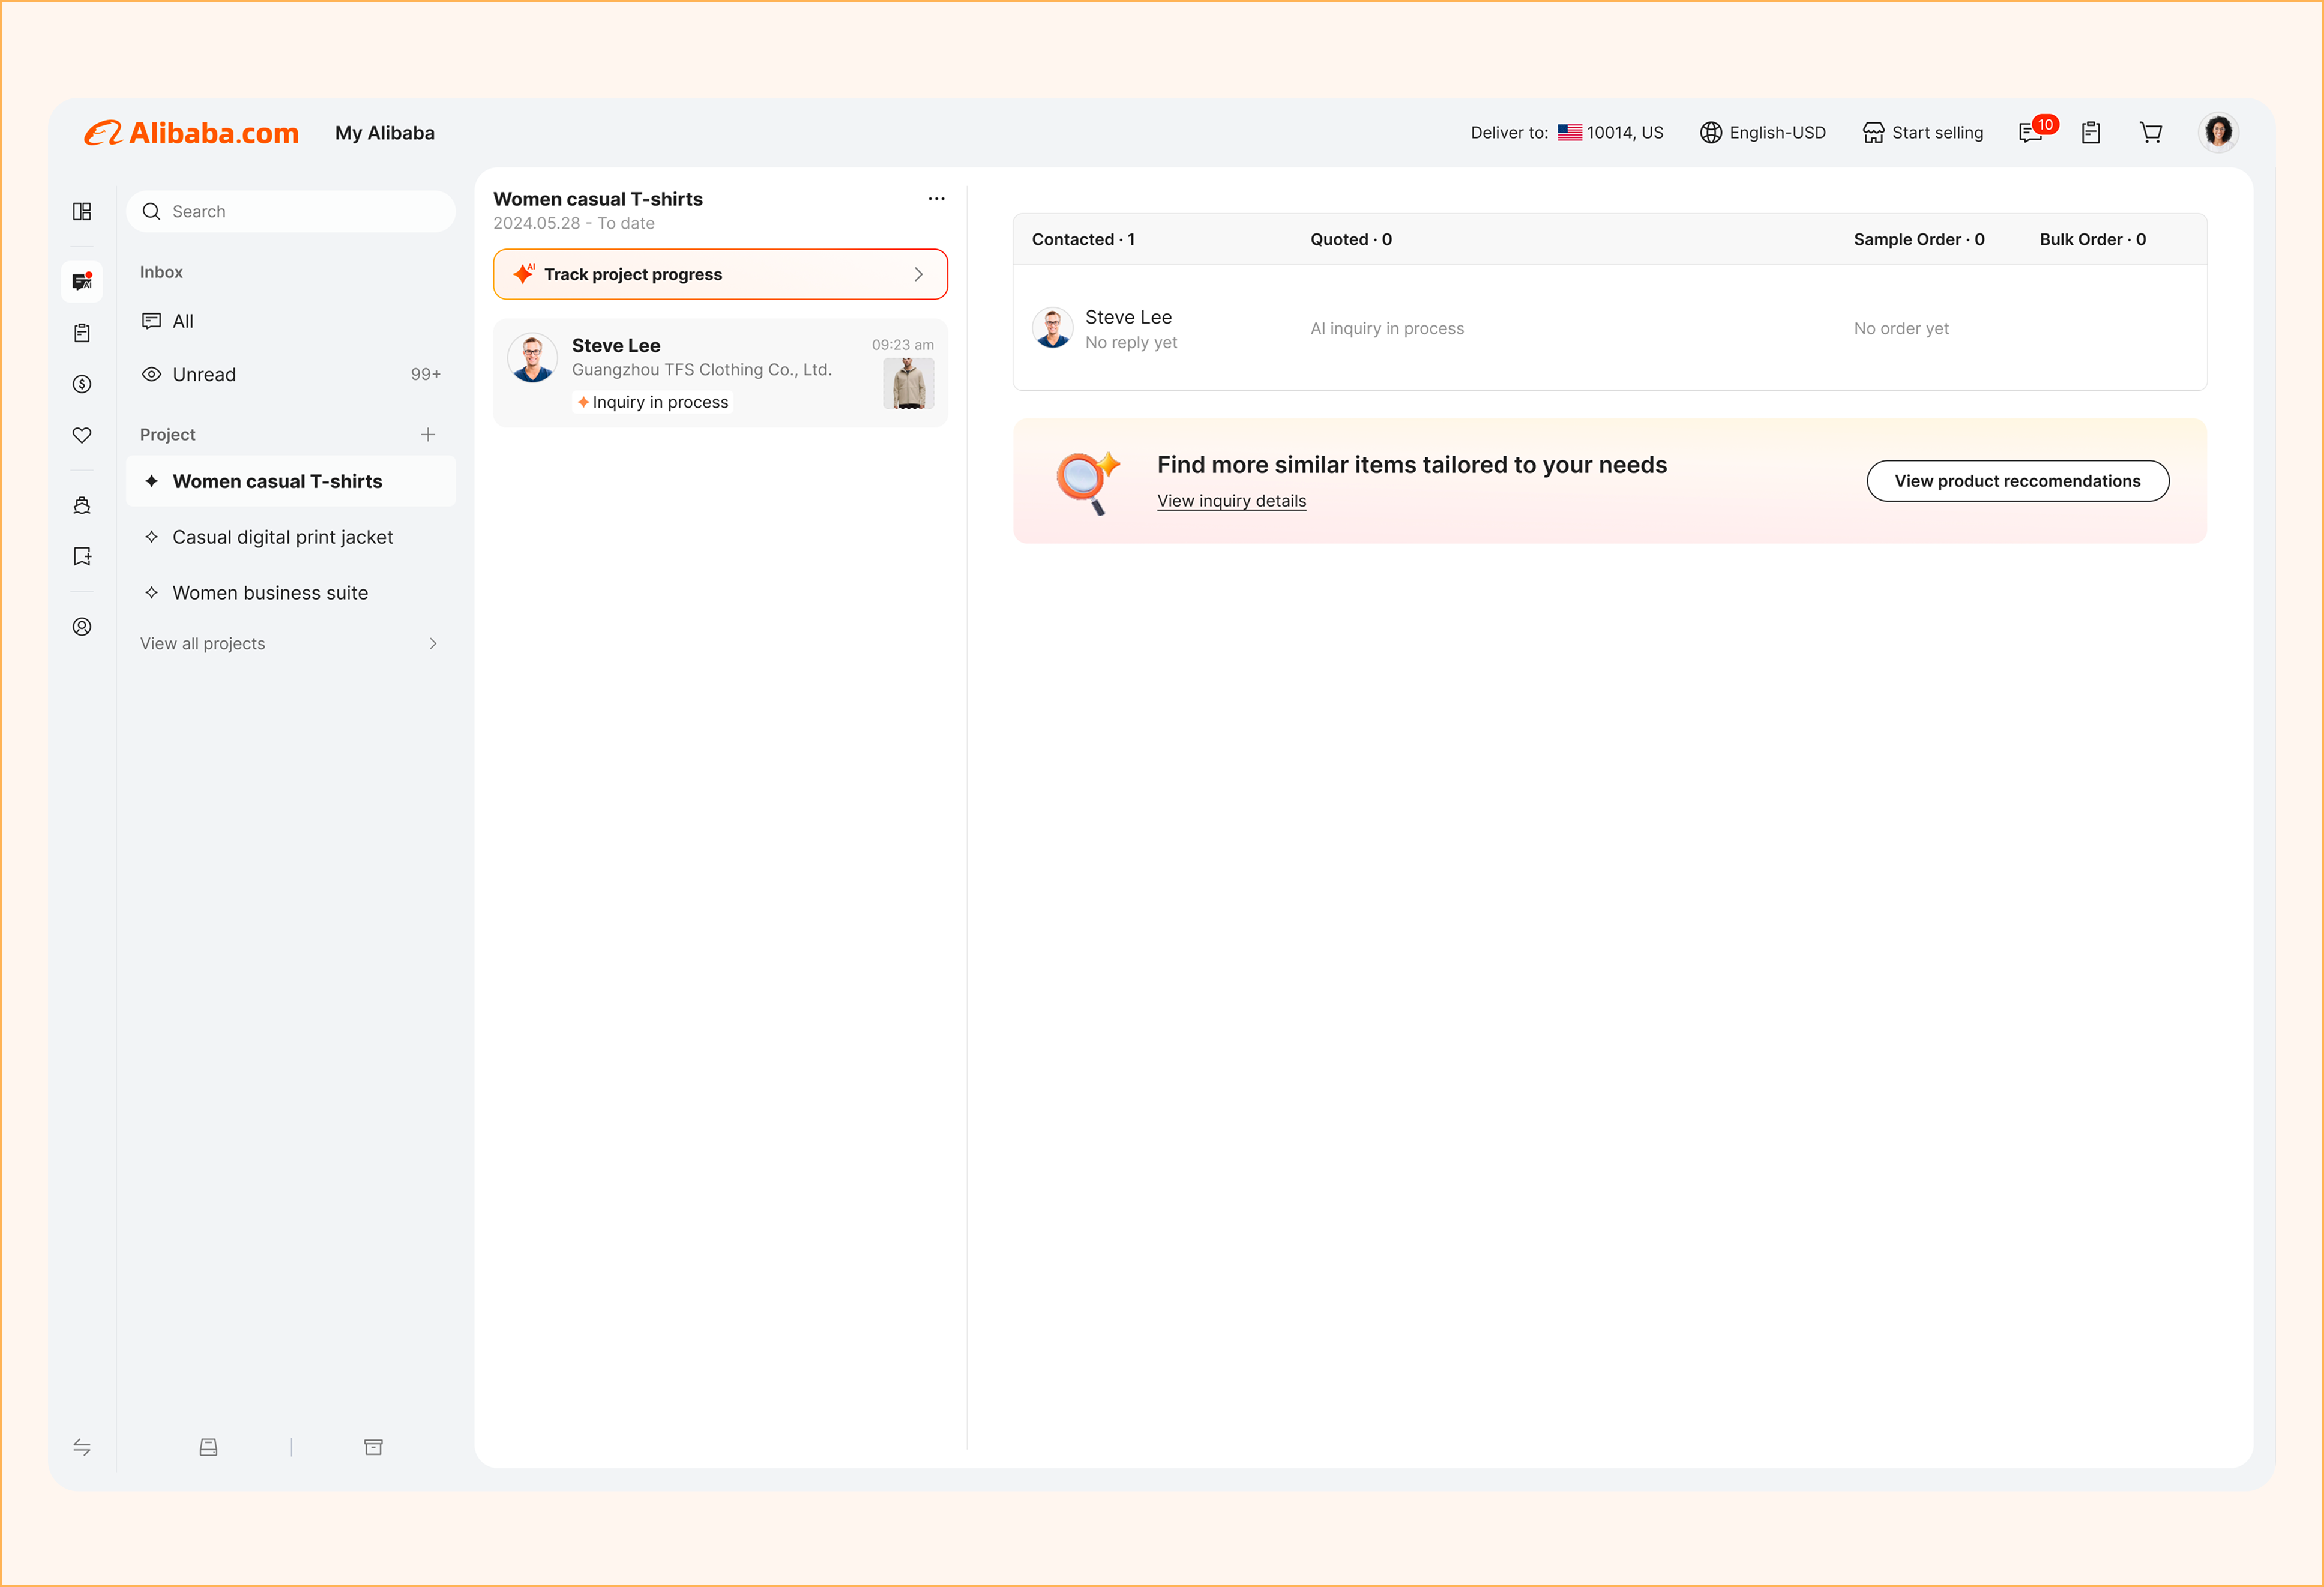
Task: Open favorites heart icon in sidebar
Action: point(82,435)
